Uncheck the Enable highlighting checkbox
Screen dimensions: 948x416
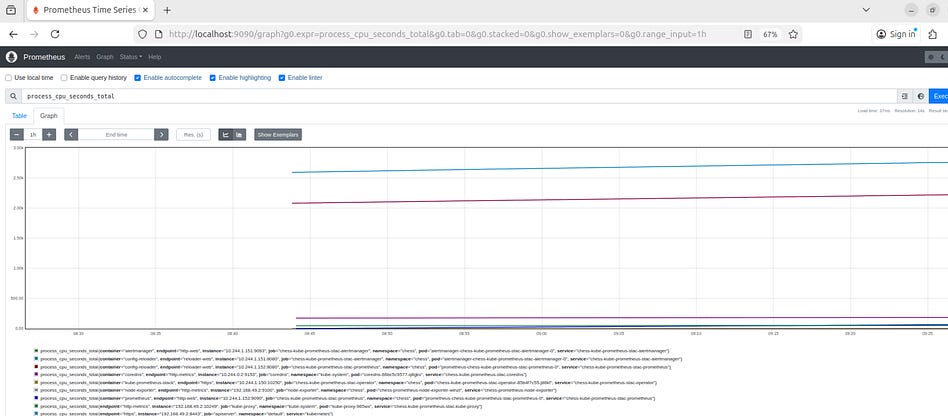pyautogui.click(x=213, y=78)
